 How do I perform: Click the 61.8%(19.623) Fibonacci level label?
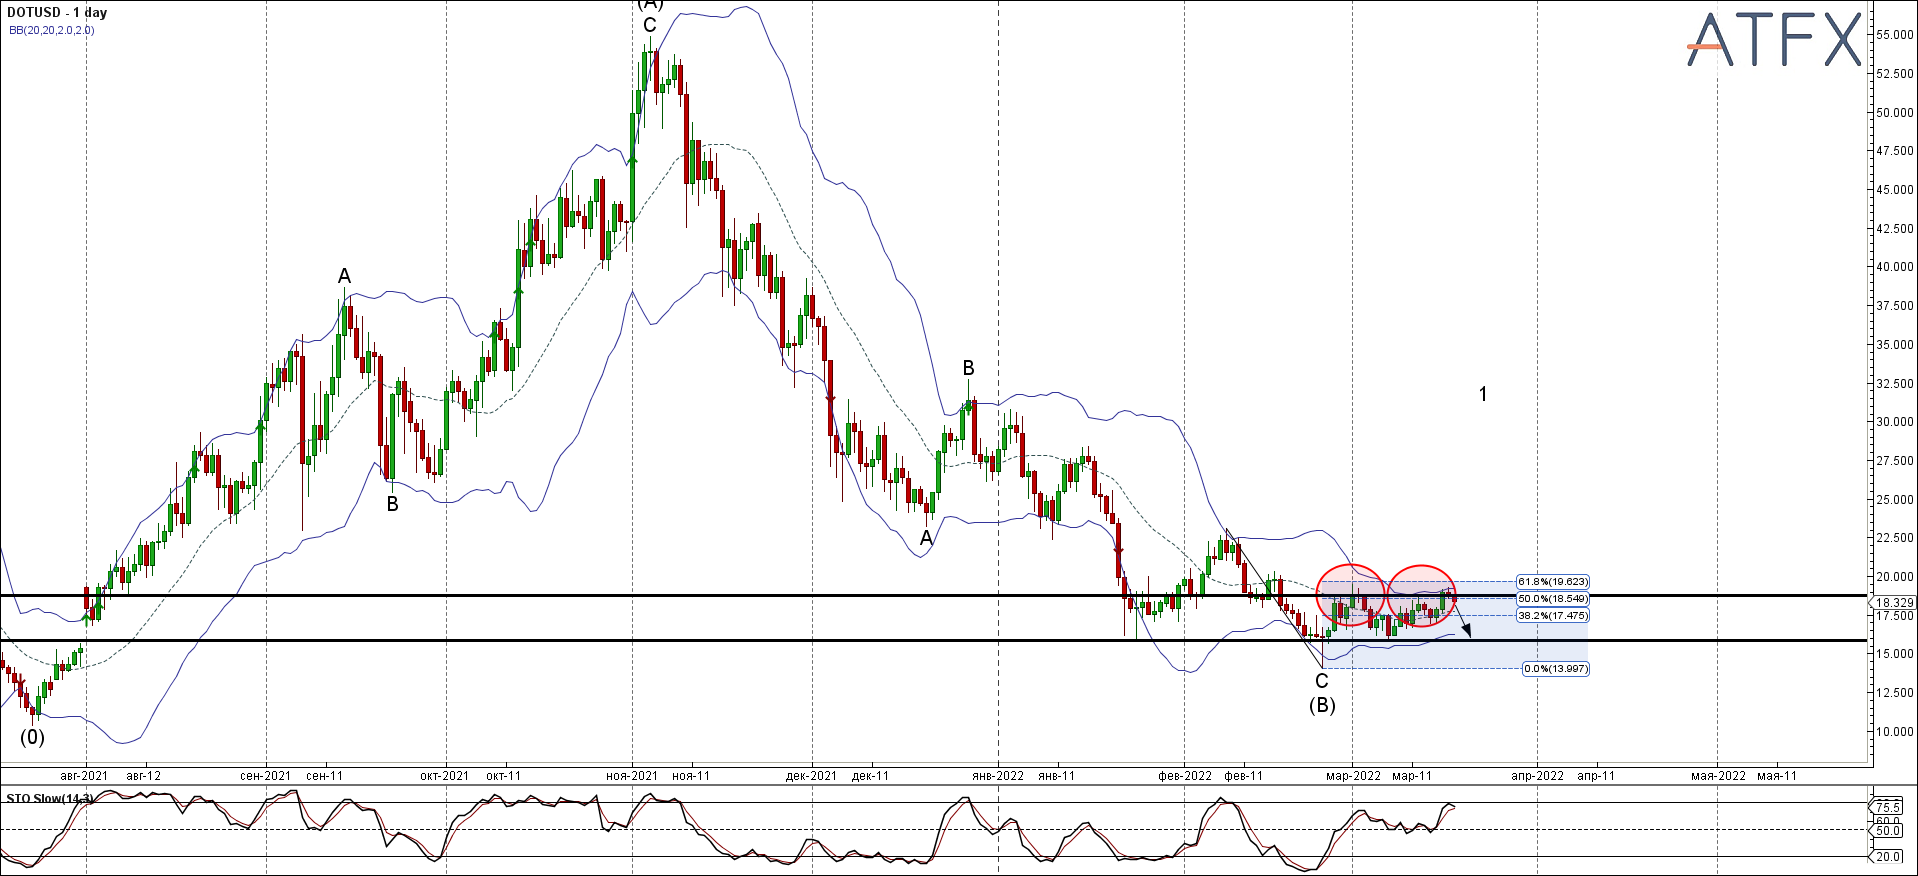click(1552, 581)
